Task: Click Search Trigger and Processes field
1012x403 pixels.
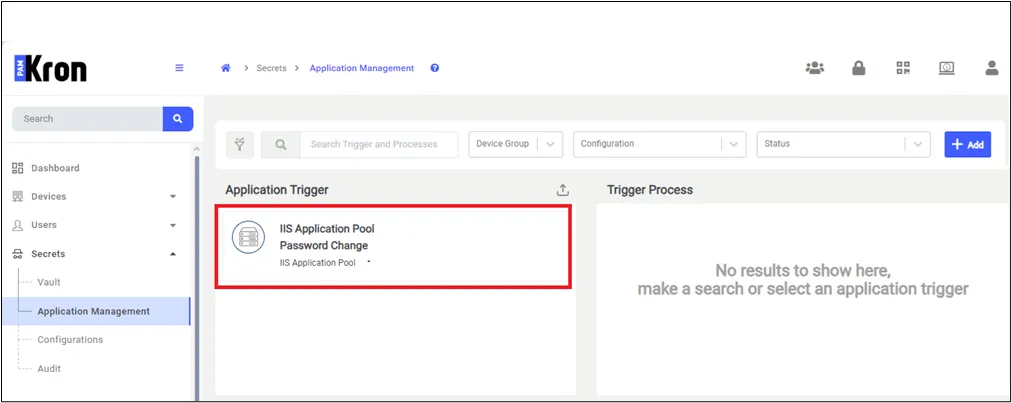Action: tap(379, 145)
